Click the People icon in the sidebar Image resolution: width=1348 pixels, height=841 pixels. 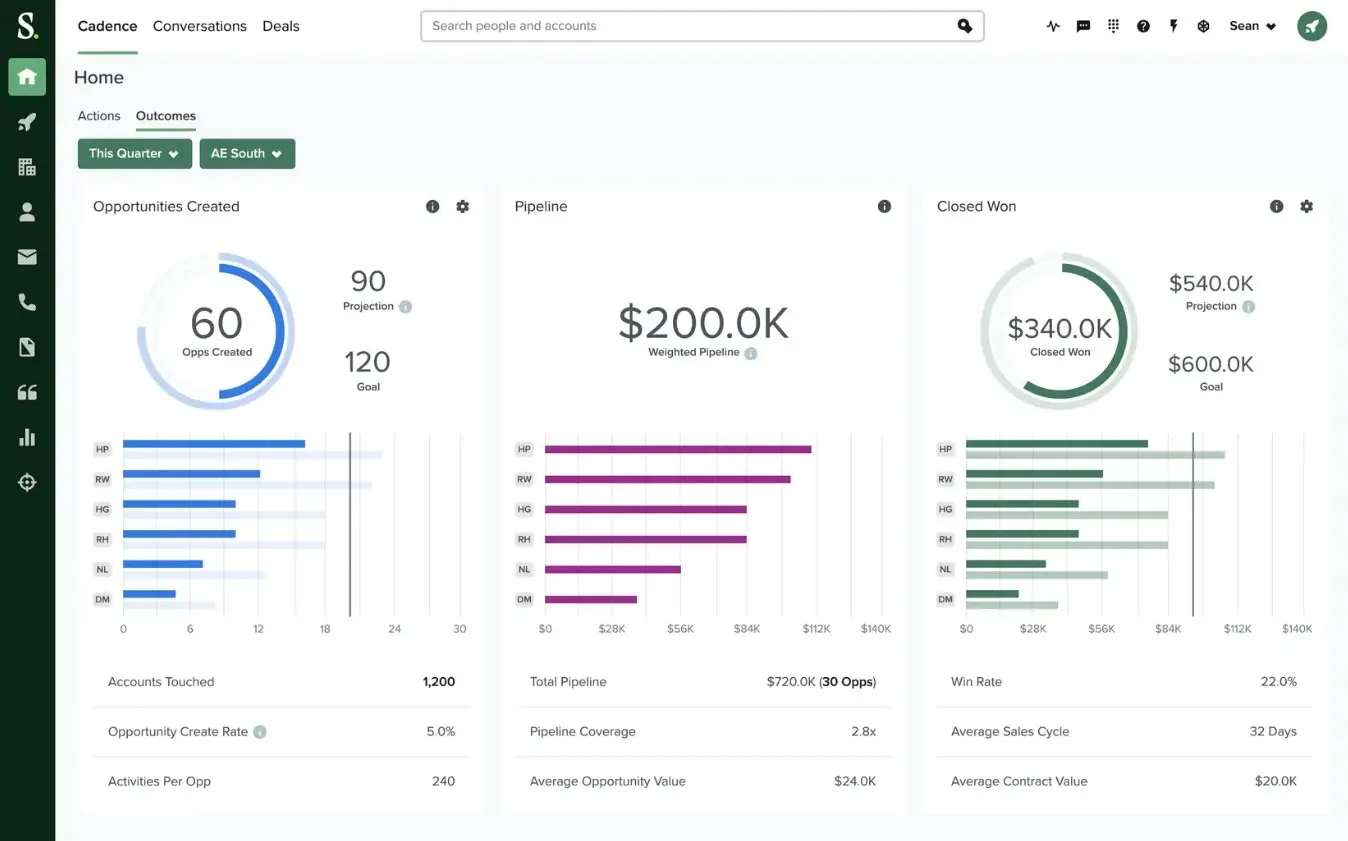coord(27,211)
